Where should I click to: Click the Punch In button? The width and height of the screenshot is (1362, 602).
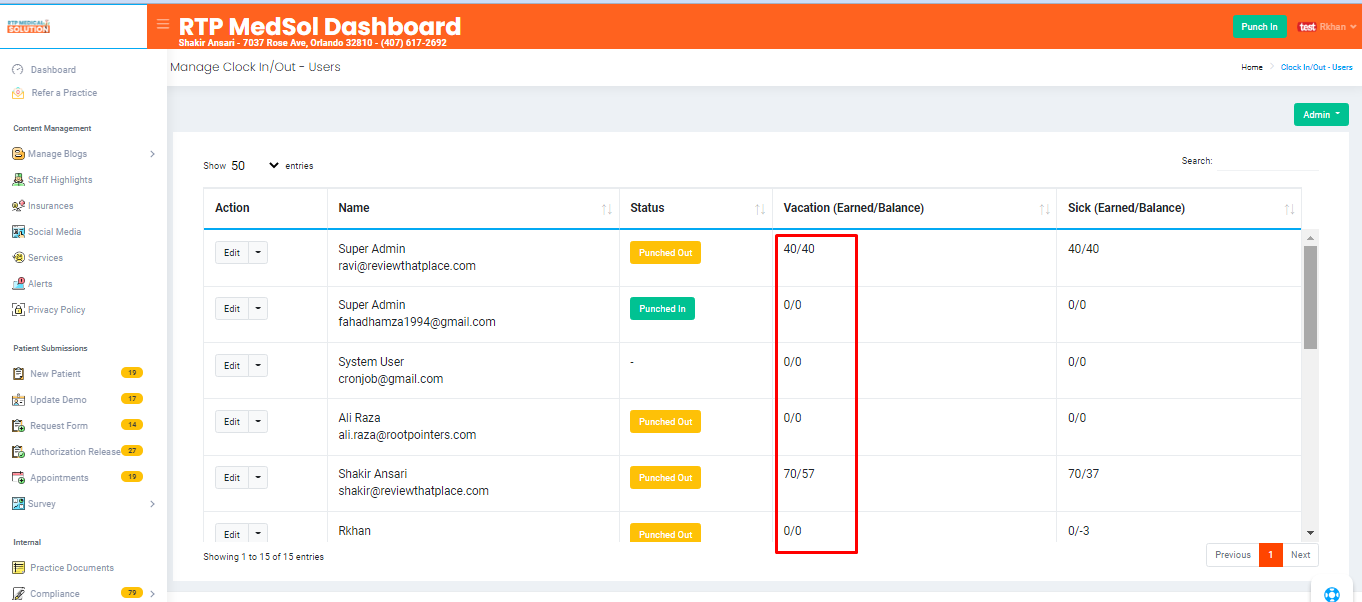tap(1260, 27)
